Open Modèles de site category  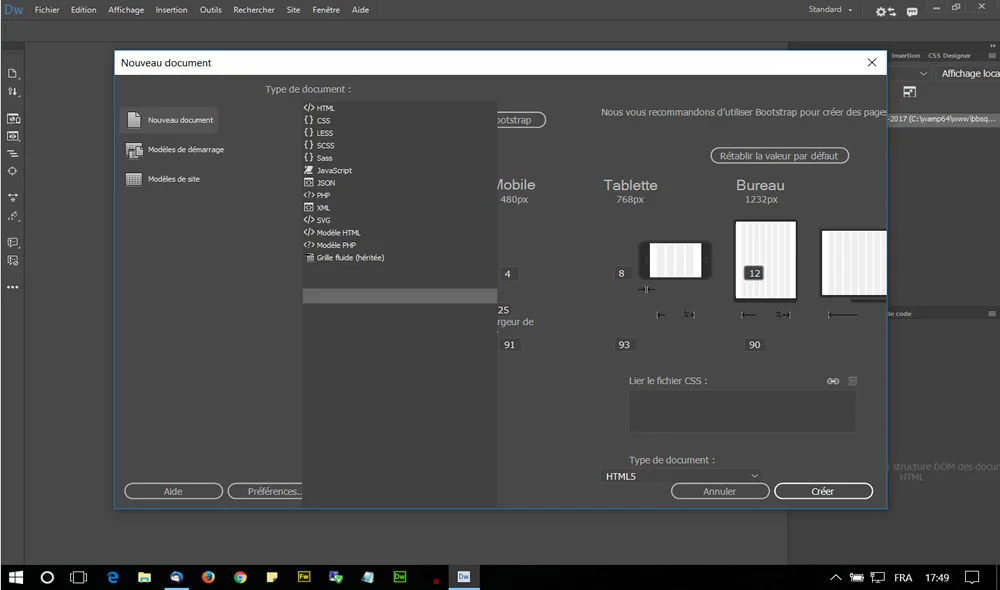[131, 181]
